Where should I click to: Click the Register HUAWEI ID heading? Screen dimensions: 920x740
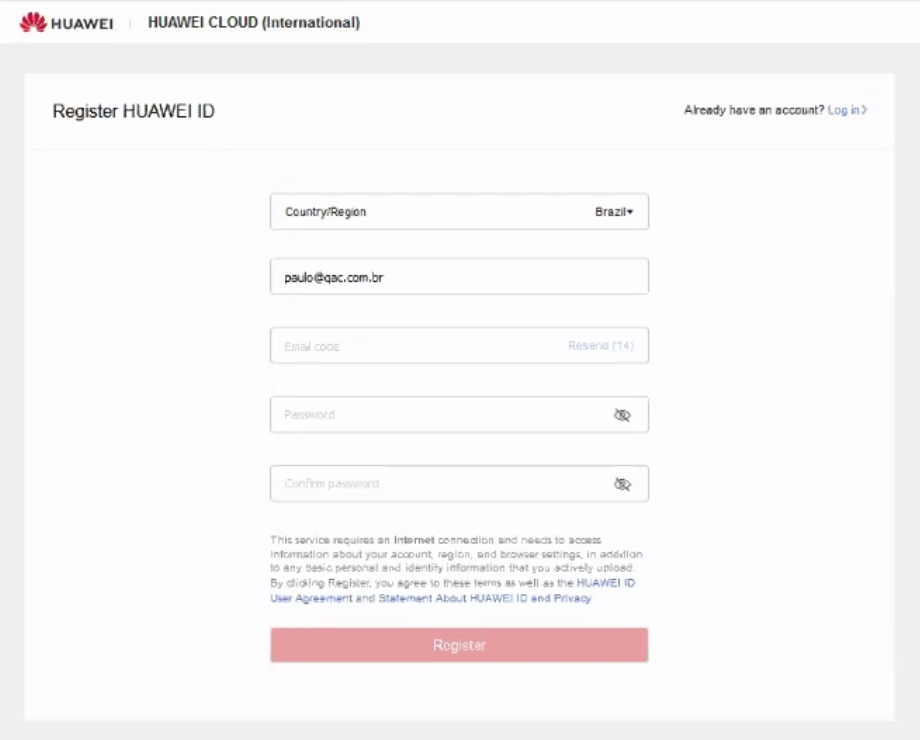pyautogui.click(x=133, y=111)
